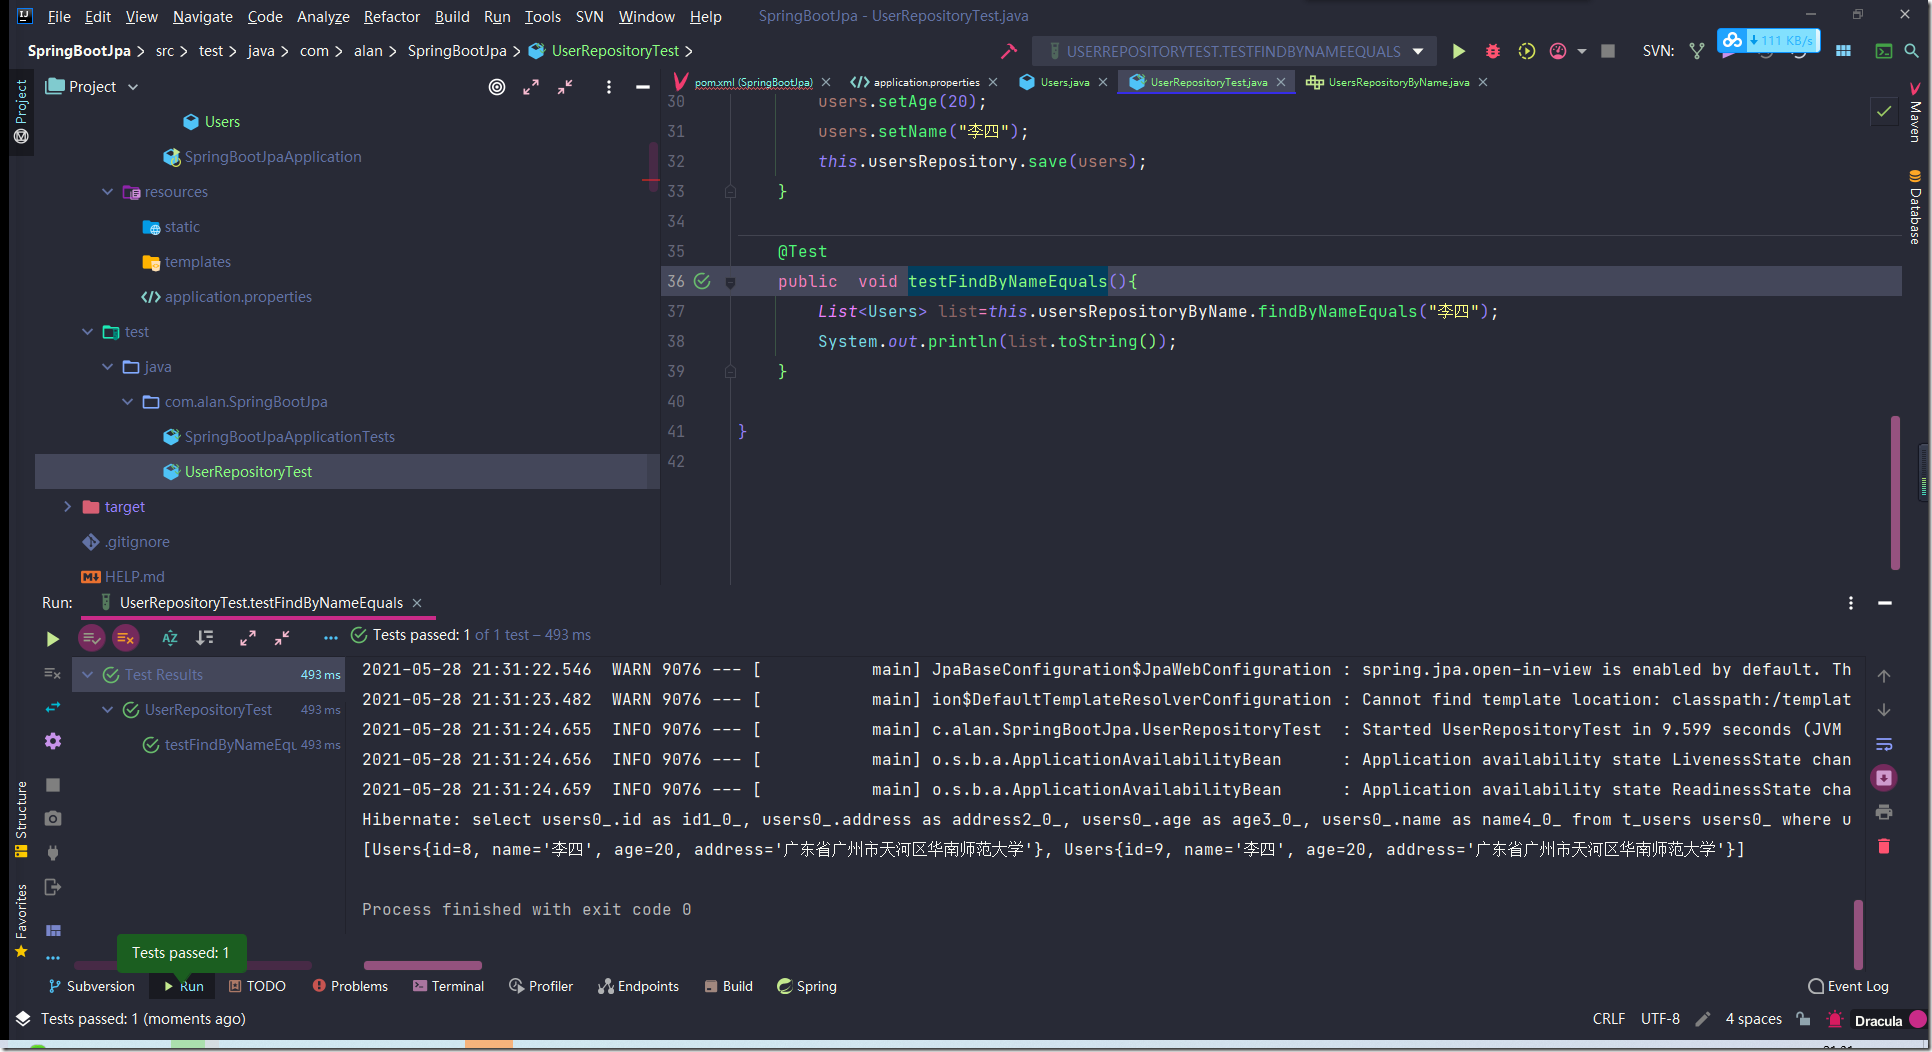Open the Spring tool window
The height and width of the screenshot is (1052, 1932).
[807, 986]
